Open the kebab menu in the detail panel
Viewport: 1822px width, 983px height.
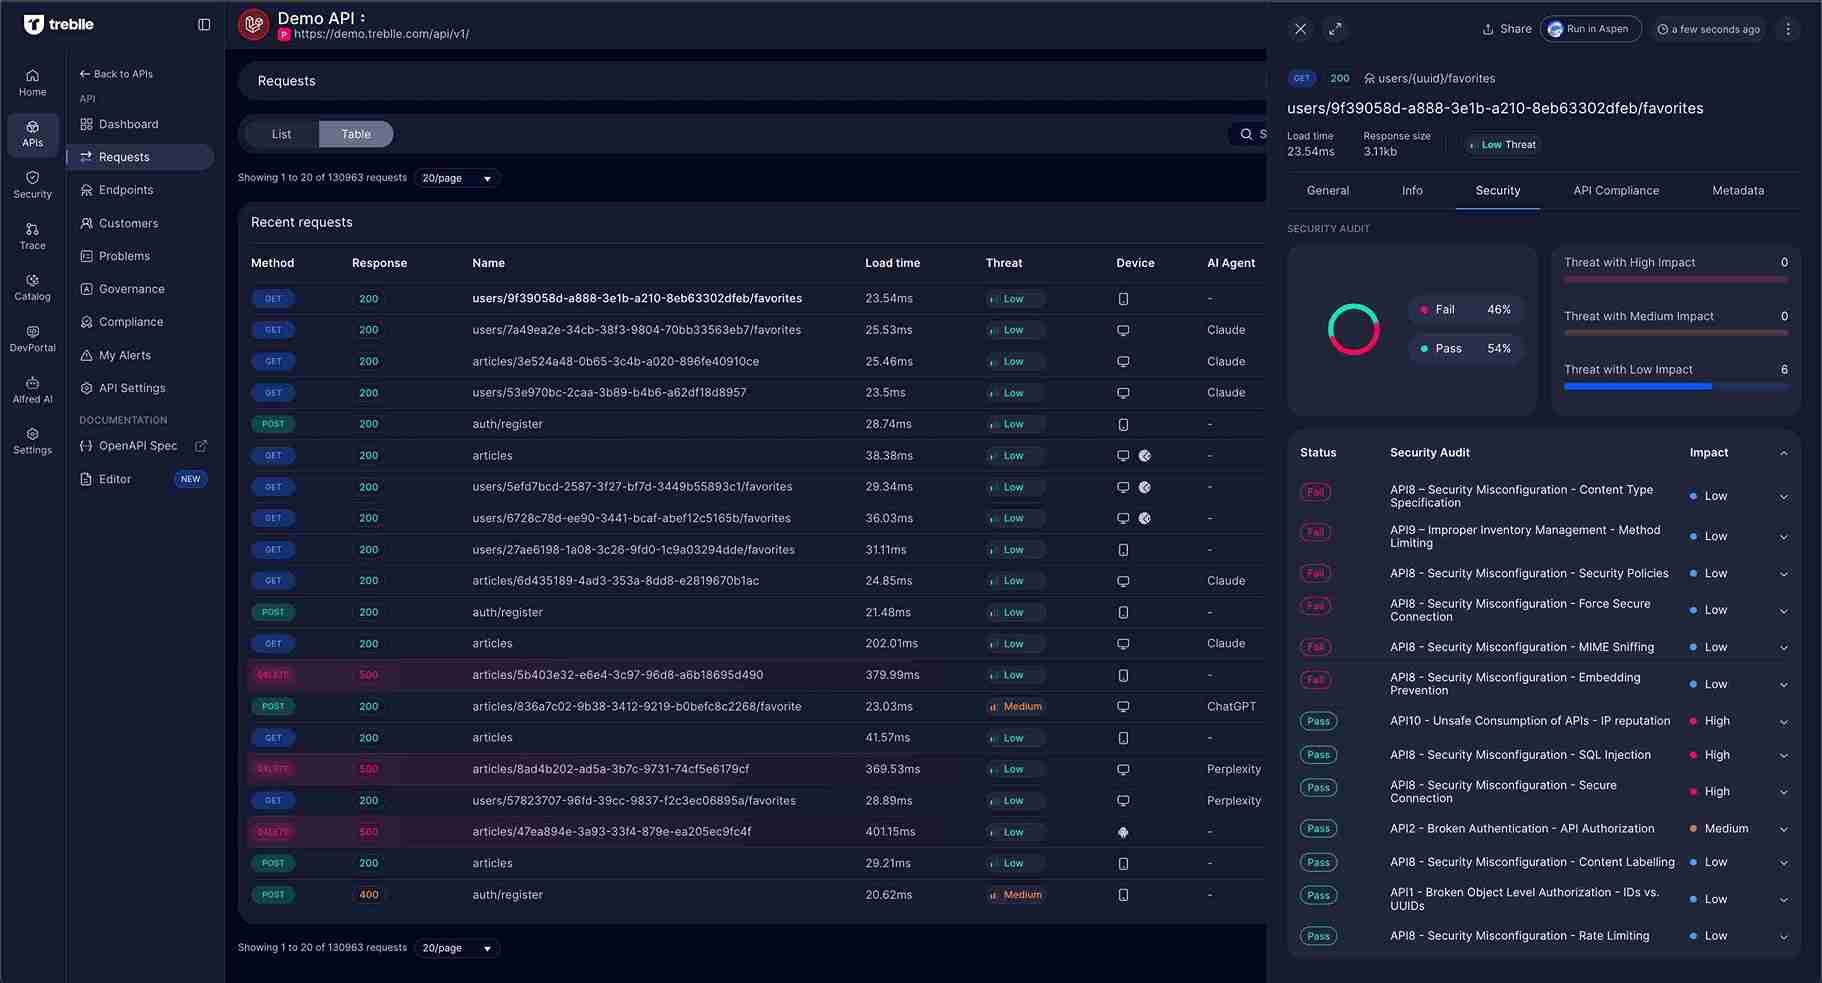click(x=1788, y=29)
